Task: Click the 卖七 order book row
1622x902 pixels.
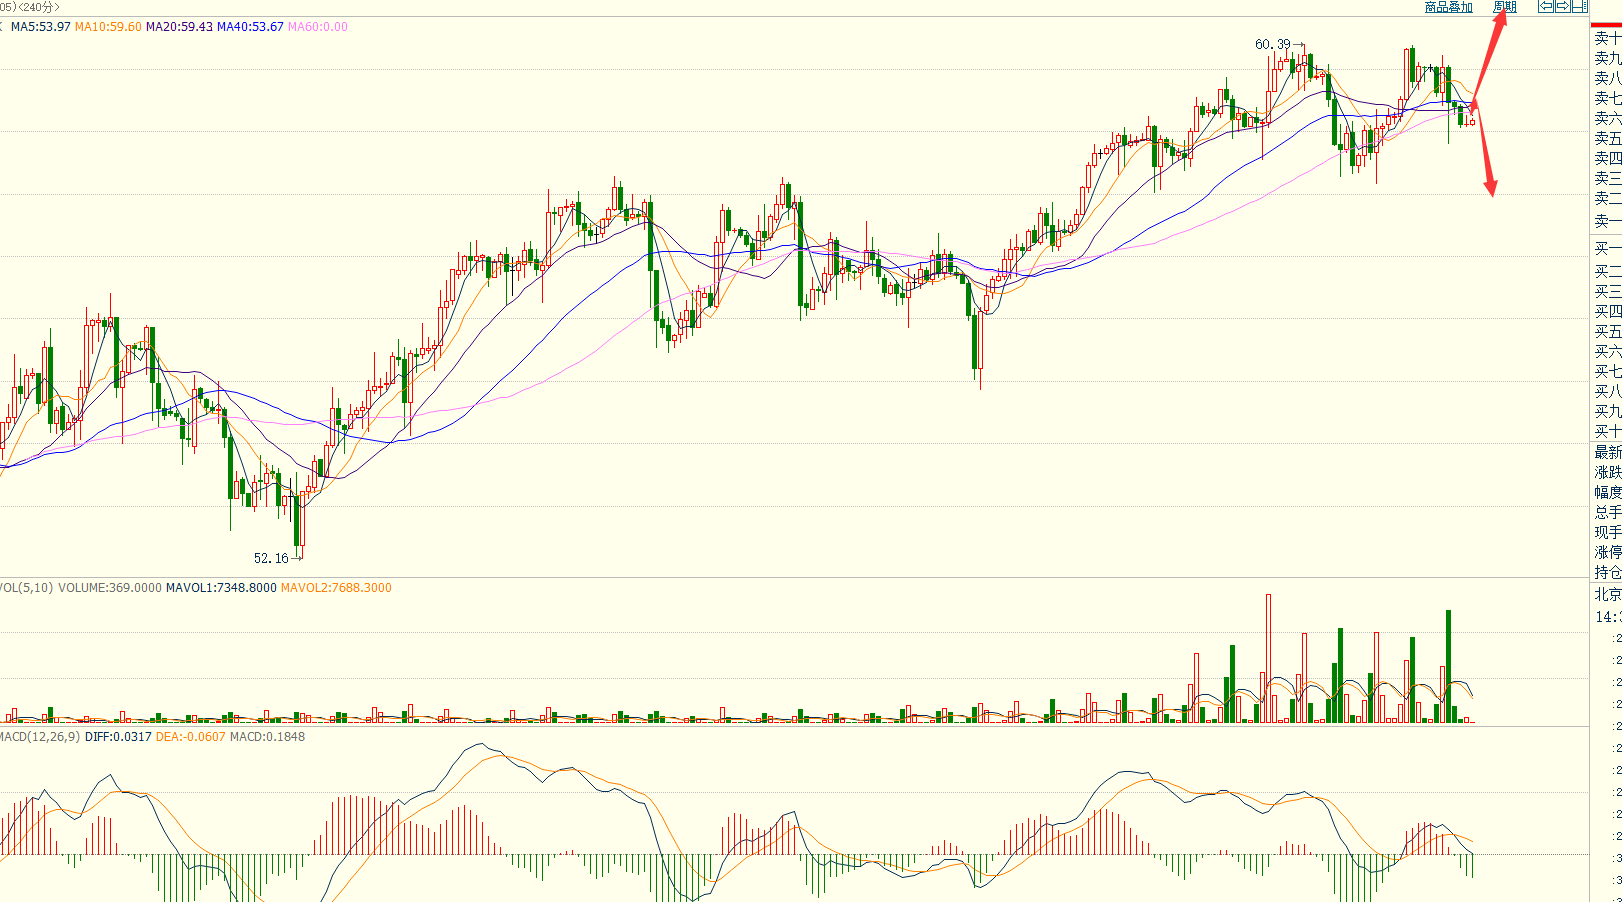Action: [1607, 98]
